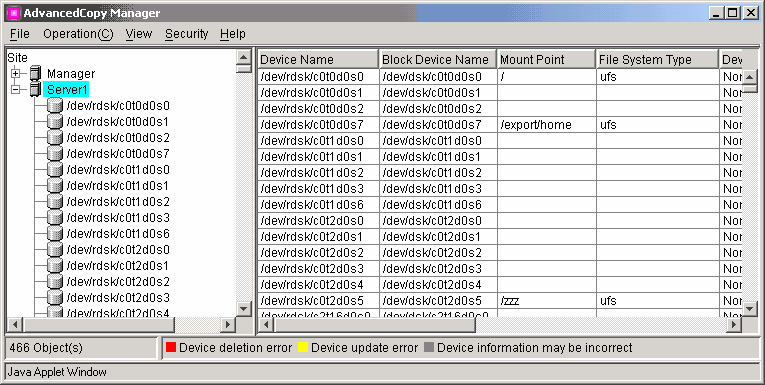Image resolution: width=765 pixels, height=385 pixels.
Task: Click disk icon for /dev/rdsk/c0t0d0s0 in tree
Action: pyautogui.click(x=55, y=106)
